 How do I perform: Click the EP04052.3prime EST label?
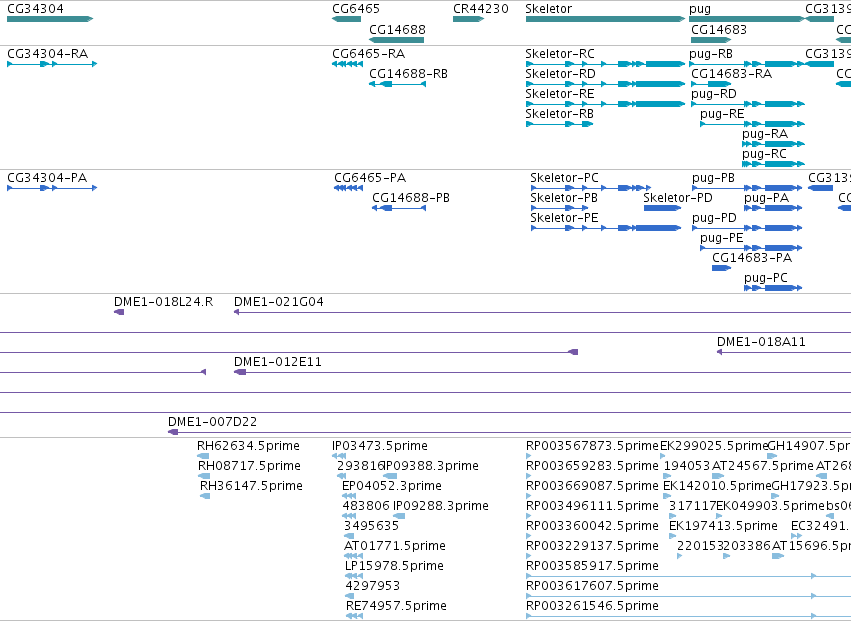pos(391,486)
